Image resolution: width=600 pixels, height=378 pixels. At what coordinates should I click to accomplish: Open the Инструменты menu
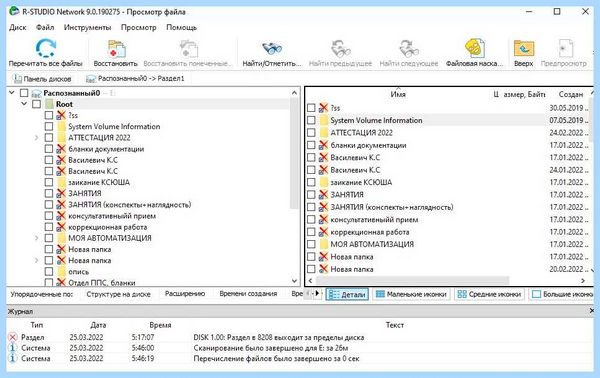[87, 28]
